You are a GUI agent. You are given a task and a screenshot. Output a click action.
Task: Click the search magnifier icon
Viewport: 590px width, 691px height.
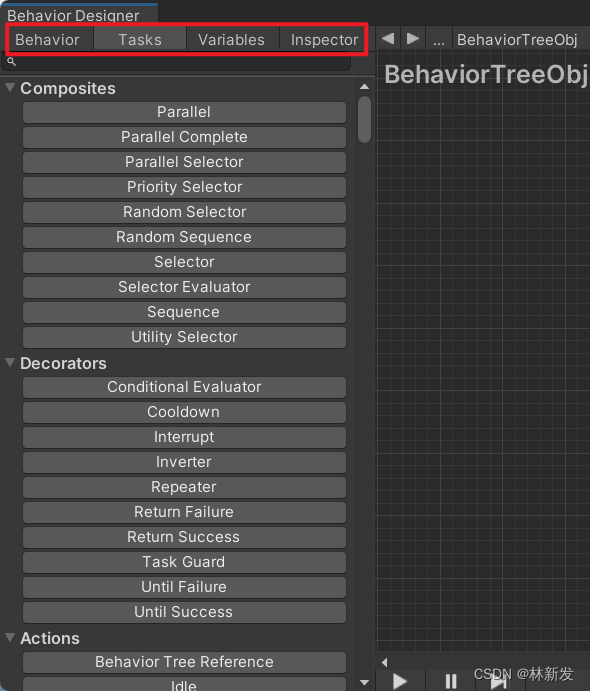11,62
